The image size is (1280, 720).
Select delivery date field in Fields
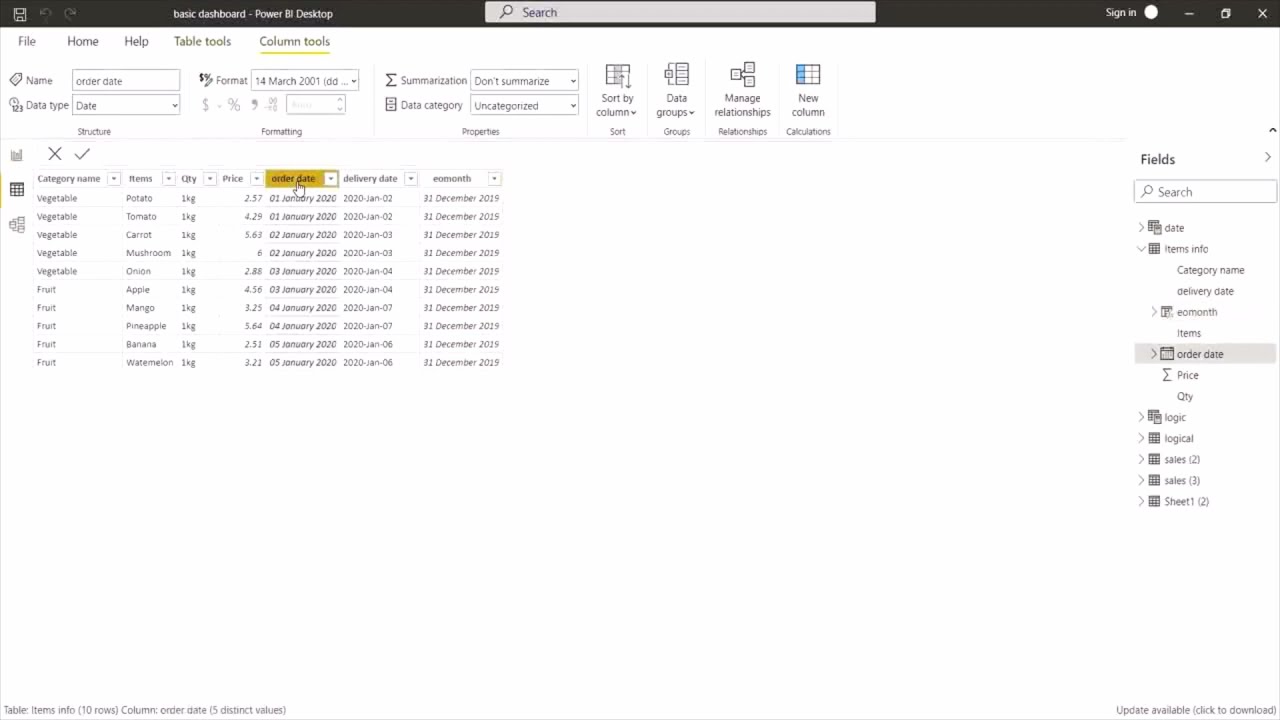coord(1205,291)
